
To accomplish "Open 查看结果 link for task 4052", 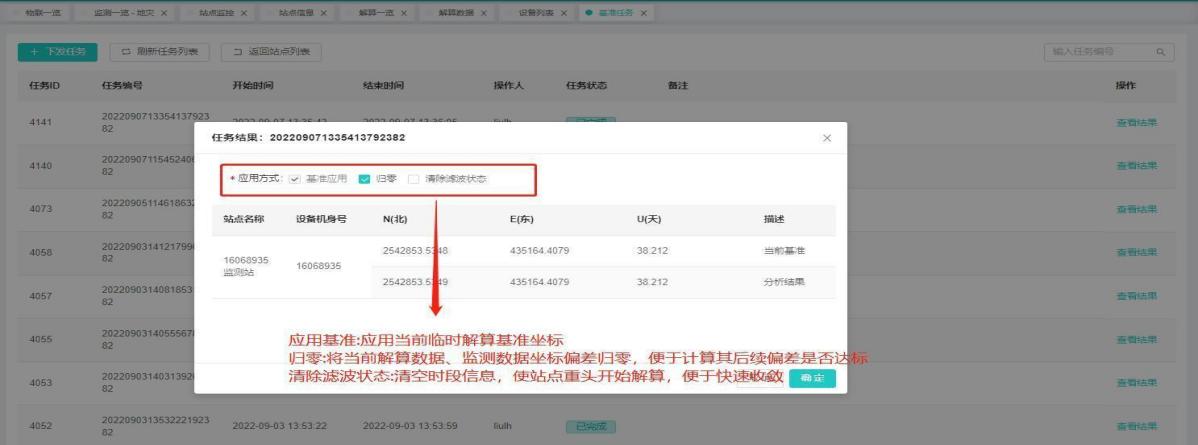I will [x=1136, y=425].
